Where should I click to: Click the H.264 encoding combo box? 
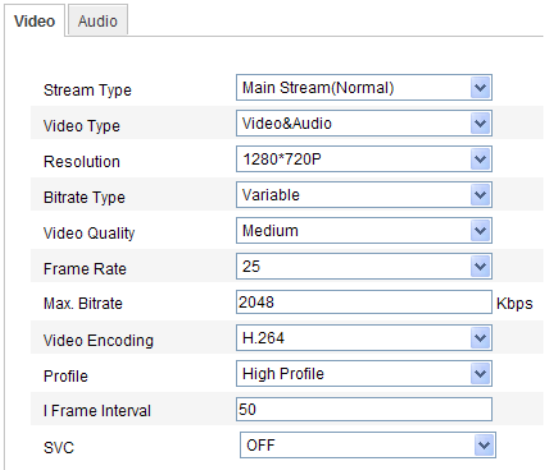point(364,337)
